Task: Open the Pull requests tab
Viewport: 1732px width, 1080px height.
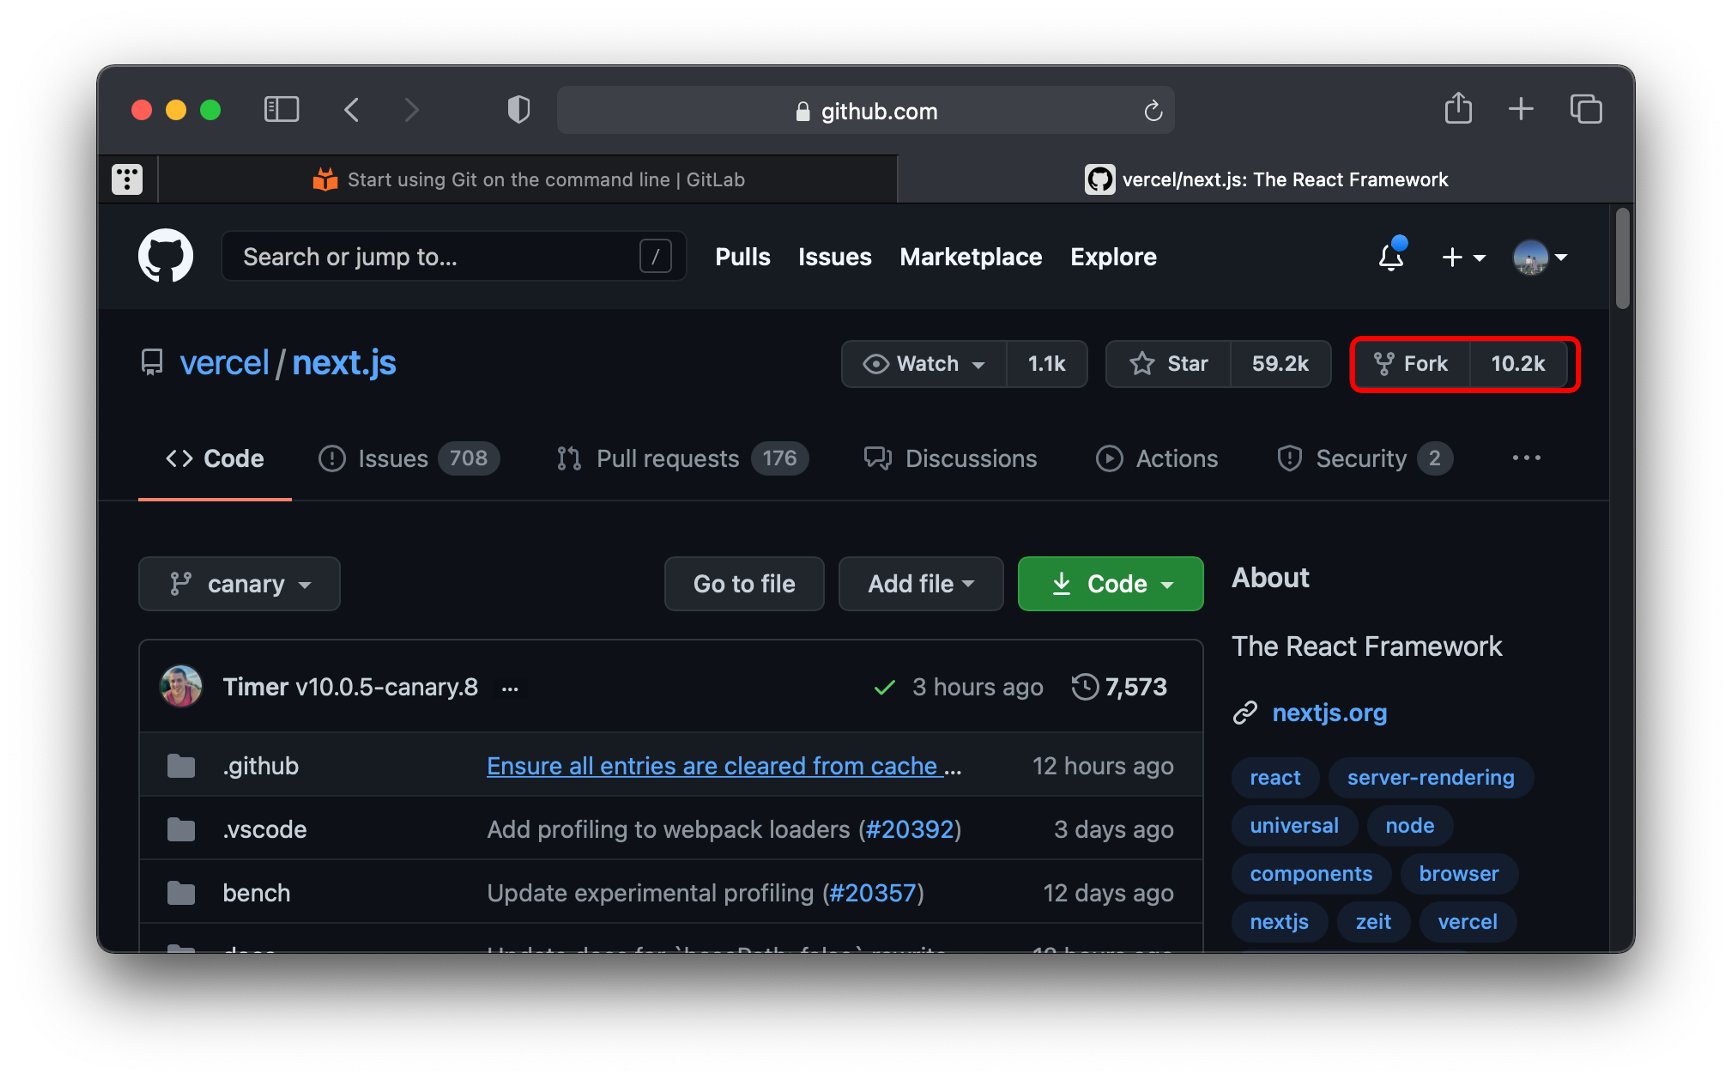Action: 682,458
